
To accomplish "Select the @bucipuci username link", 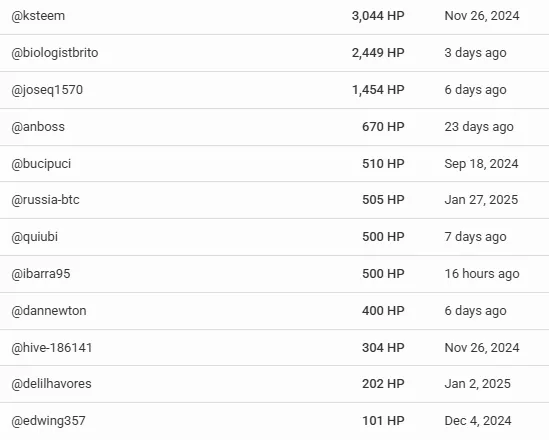I will click(41, 164).
